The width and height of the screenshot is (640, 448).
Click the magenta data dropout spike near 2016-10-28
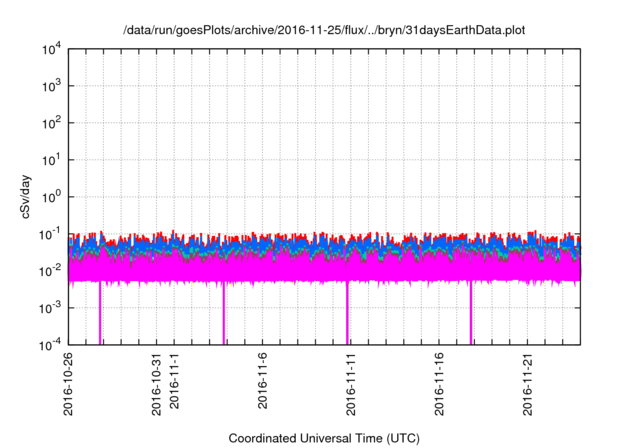(x=100, y=313)
